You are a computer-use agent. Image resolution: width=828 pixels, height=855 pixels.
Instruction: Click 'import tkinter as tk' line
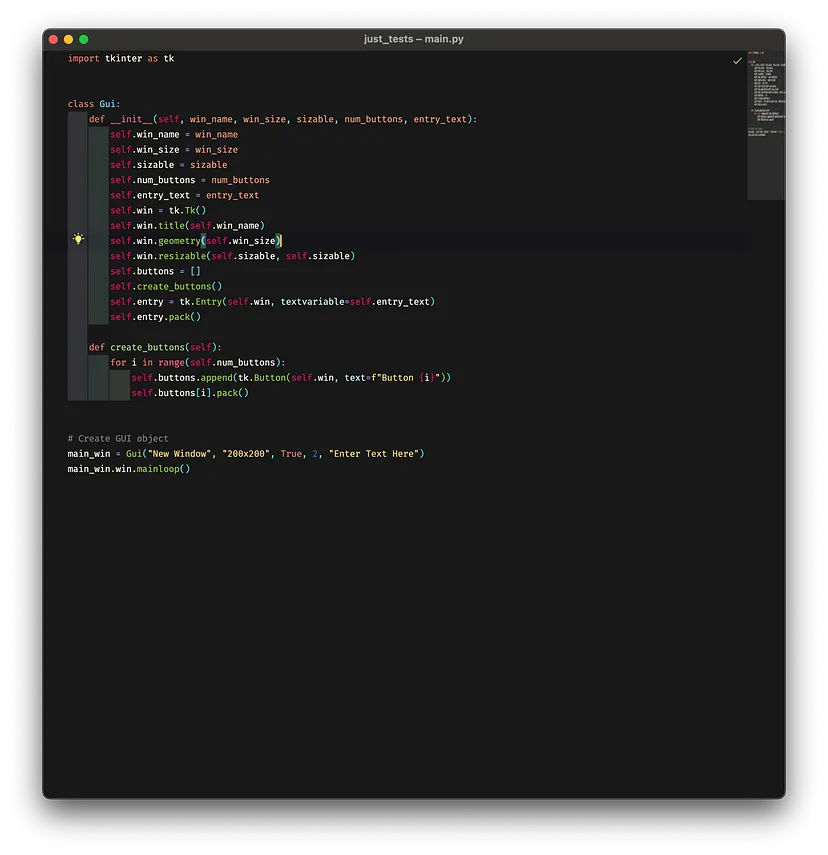121,58
